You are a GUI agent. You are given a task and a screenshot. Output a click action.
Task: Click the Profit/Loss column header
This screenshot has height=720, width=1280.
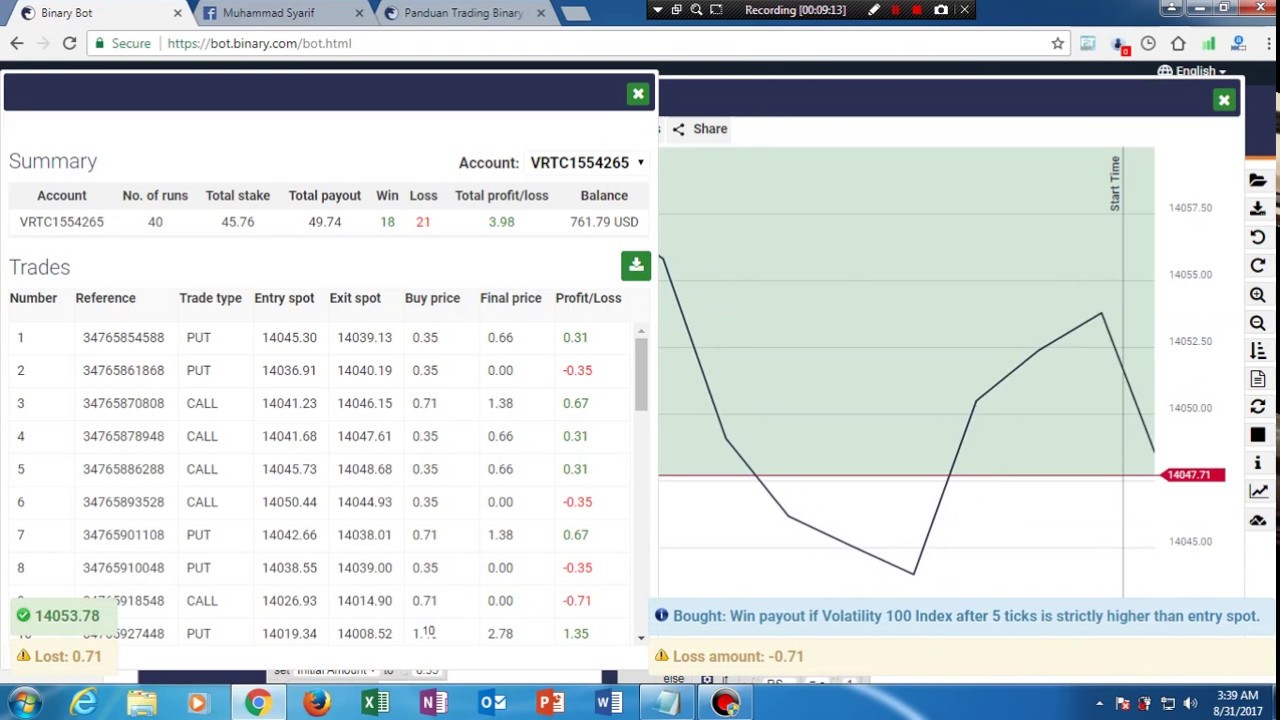pos(588,298)
